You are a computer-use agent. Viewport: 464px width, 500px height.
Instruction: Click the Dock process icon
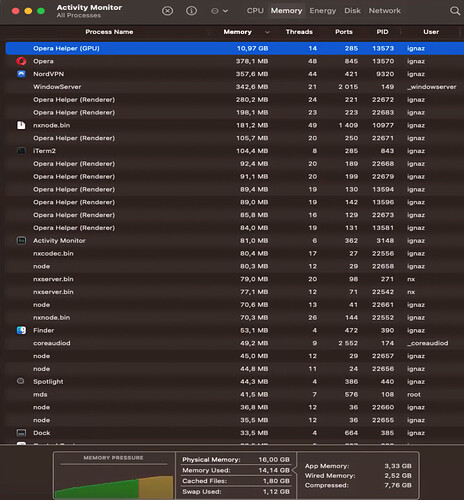coord(21,433)
